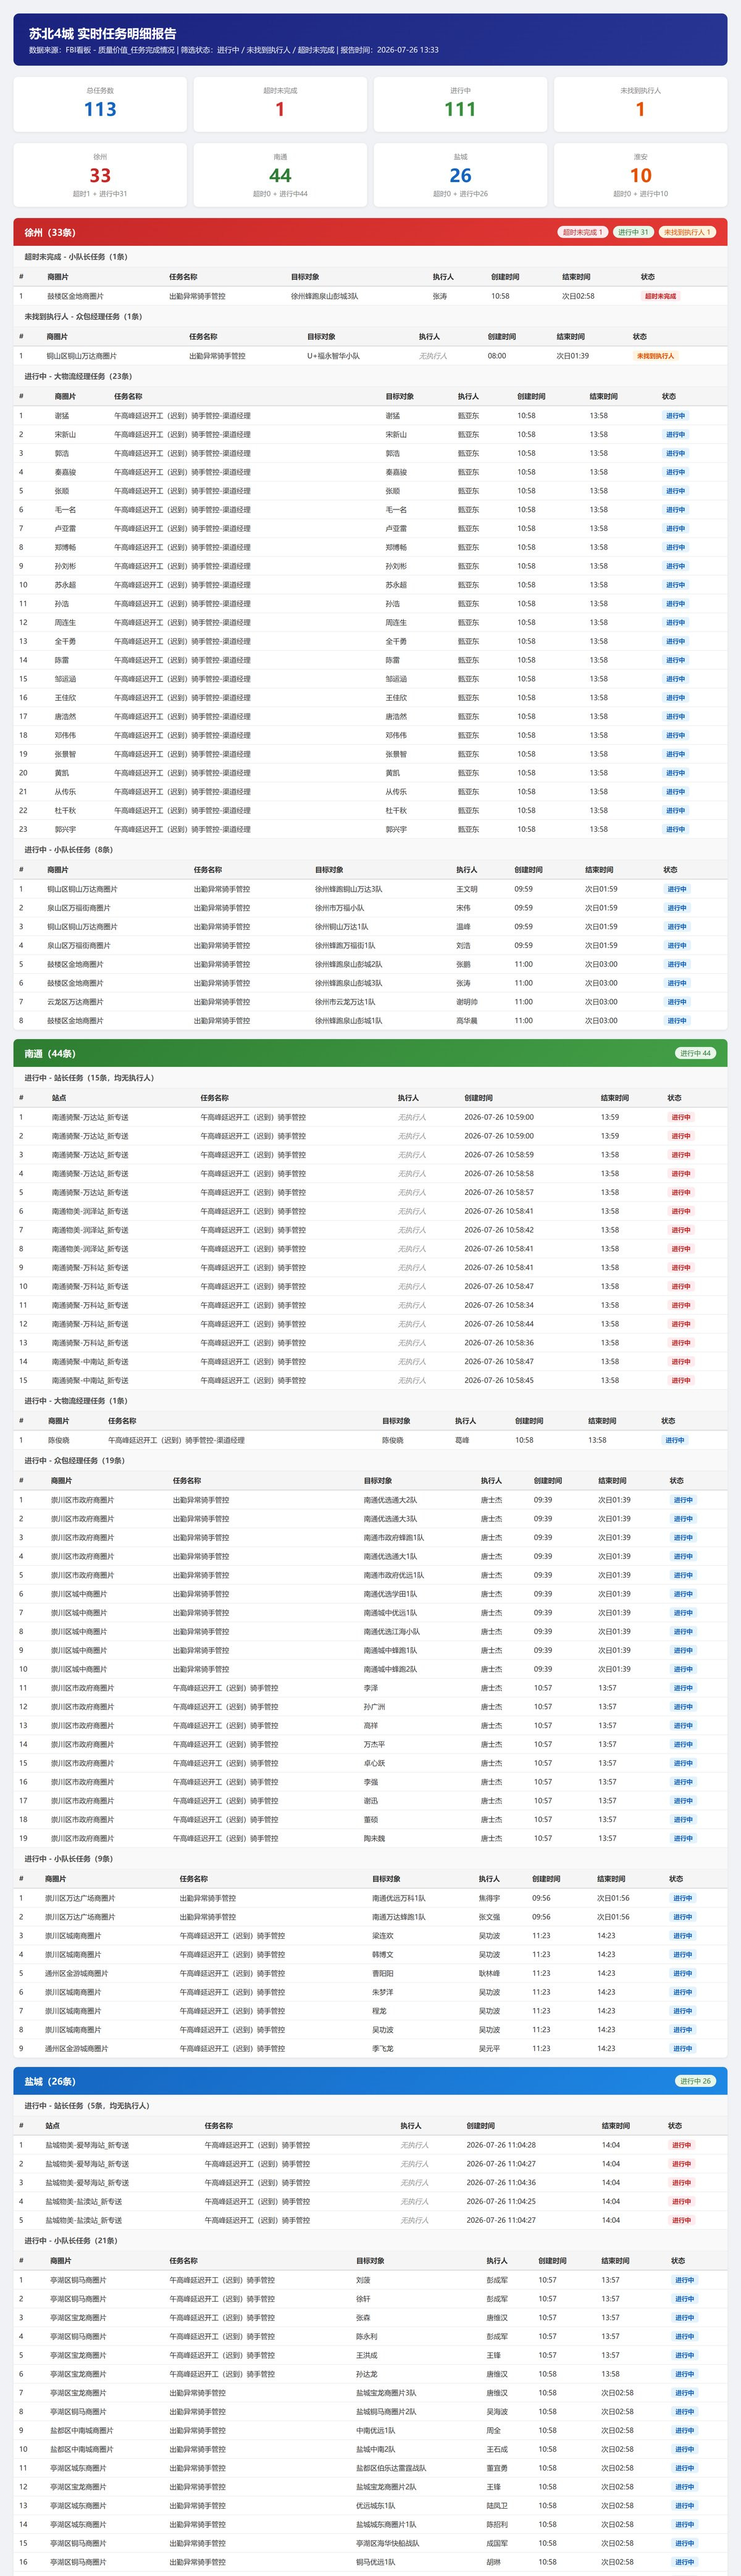Select the 盐城 26 city card
The height and width of the screenshot is (2576, 741).
click(x=460, y=175)
